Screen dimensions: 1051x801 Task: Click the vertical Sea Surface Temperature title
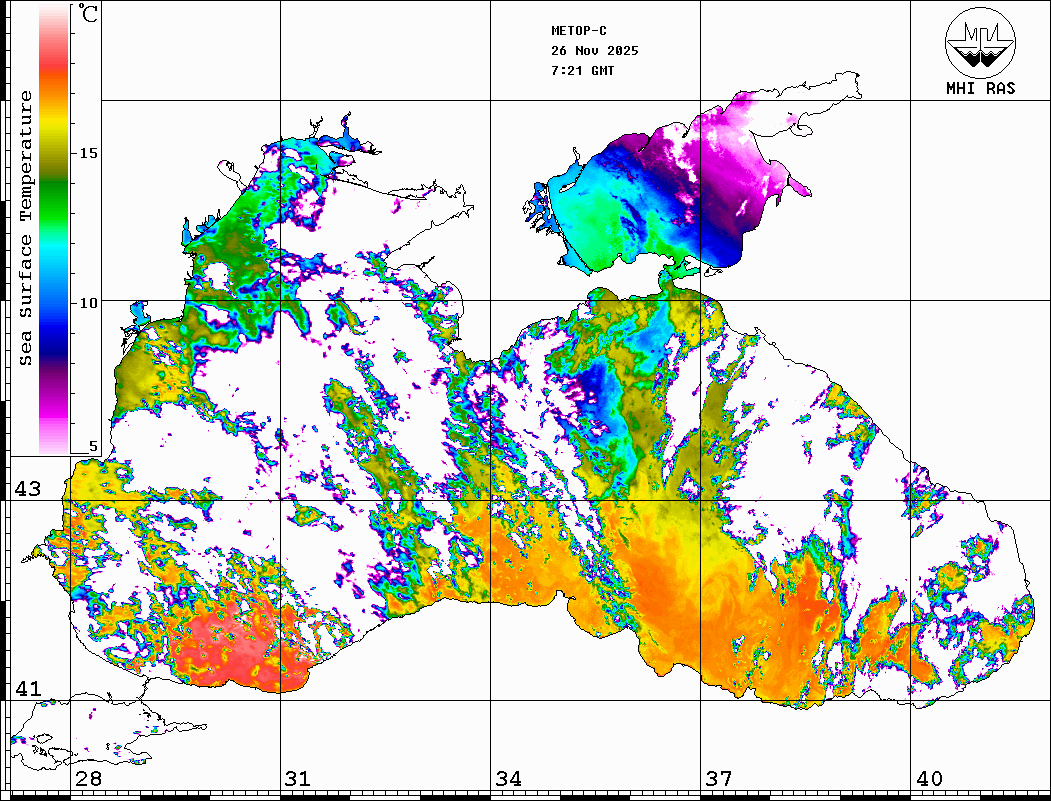click(x=26, y=228)
